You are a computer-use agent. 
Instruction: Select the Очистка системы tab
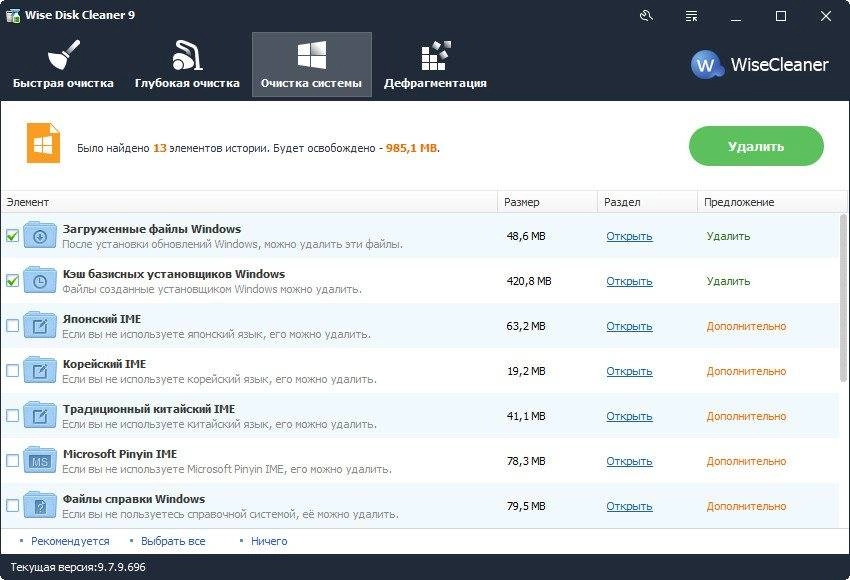(x=312, y=65)
